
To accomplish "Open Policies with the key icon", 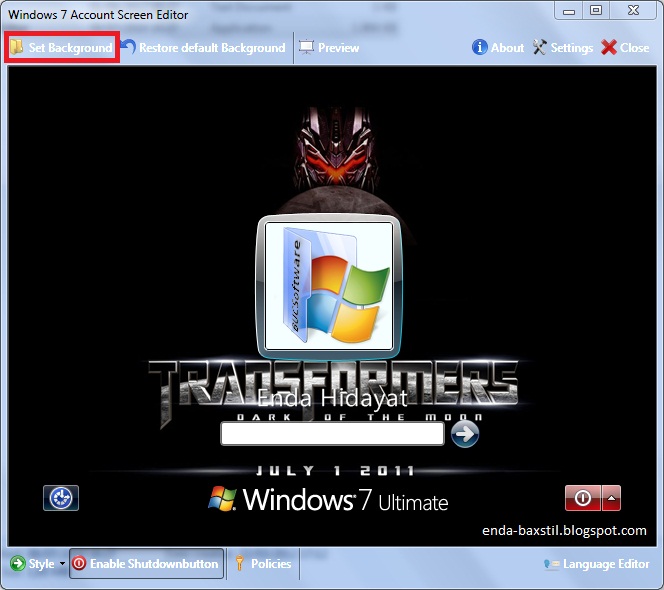I will (263, 564).
